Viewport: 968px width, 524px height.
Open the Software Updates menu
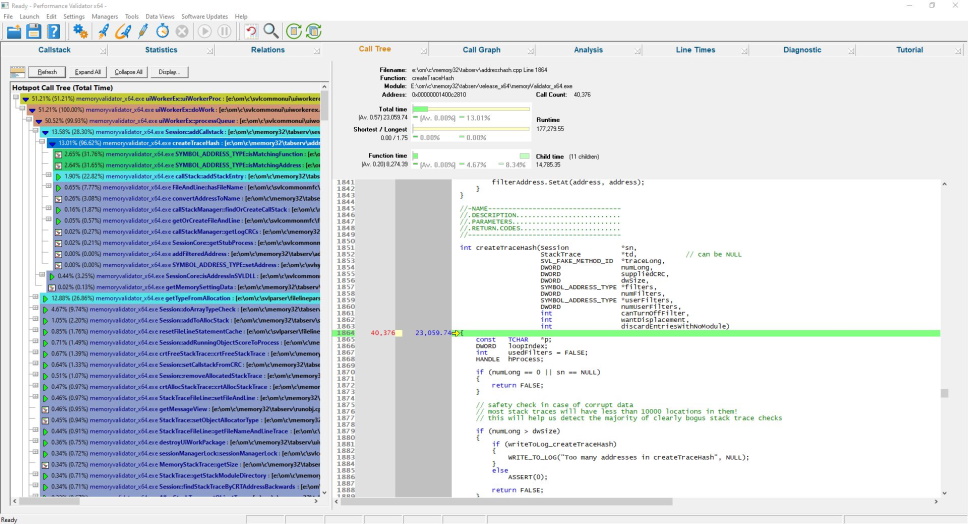[204, 17]
